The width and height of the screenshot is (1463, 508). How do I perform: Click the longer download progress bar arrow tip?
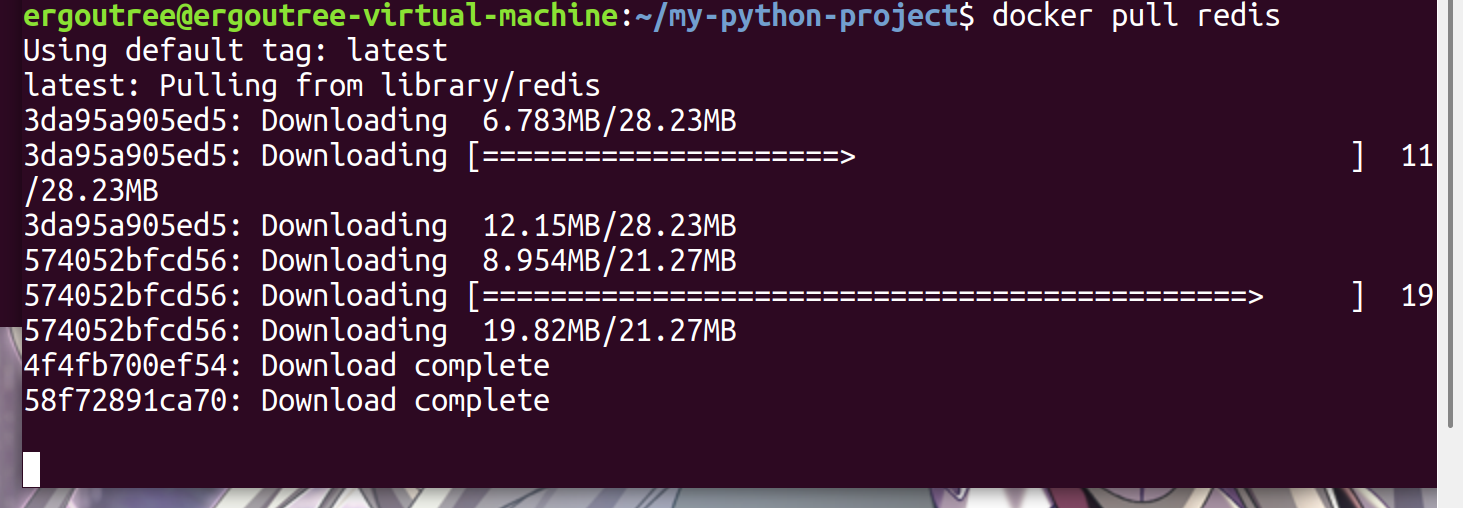(x=1255, y=296)
